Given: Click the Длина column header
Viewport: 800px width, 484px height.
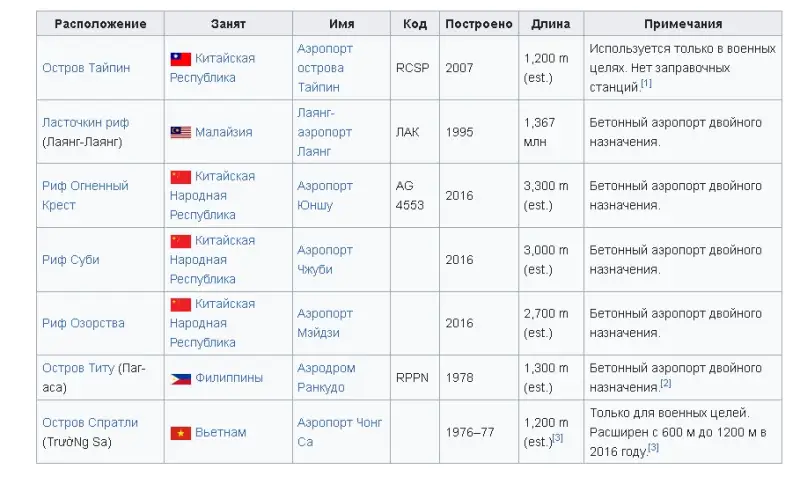Looking at the screenshot, I should point(551,24).
